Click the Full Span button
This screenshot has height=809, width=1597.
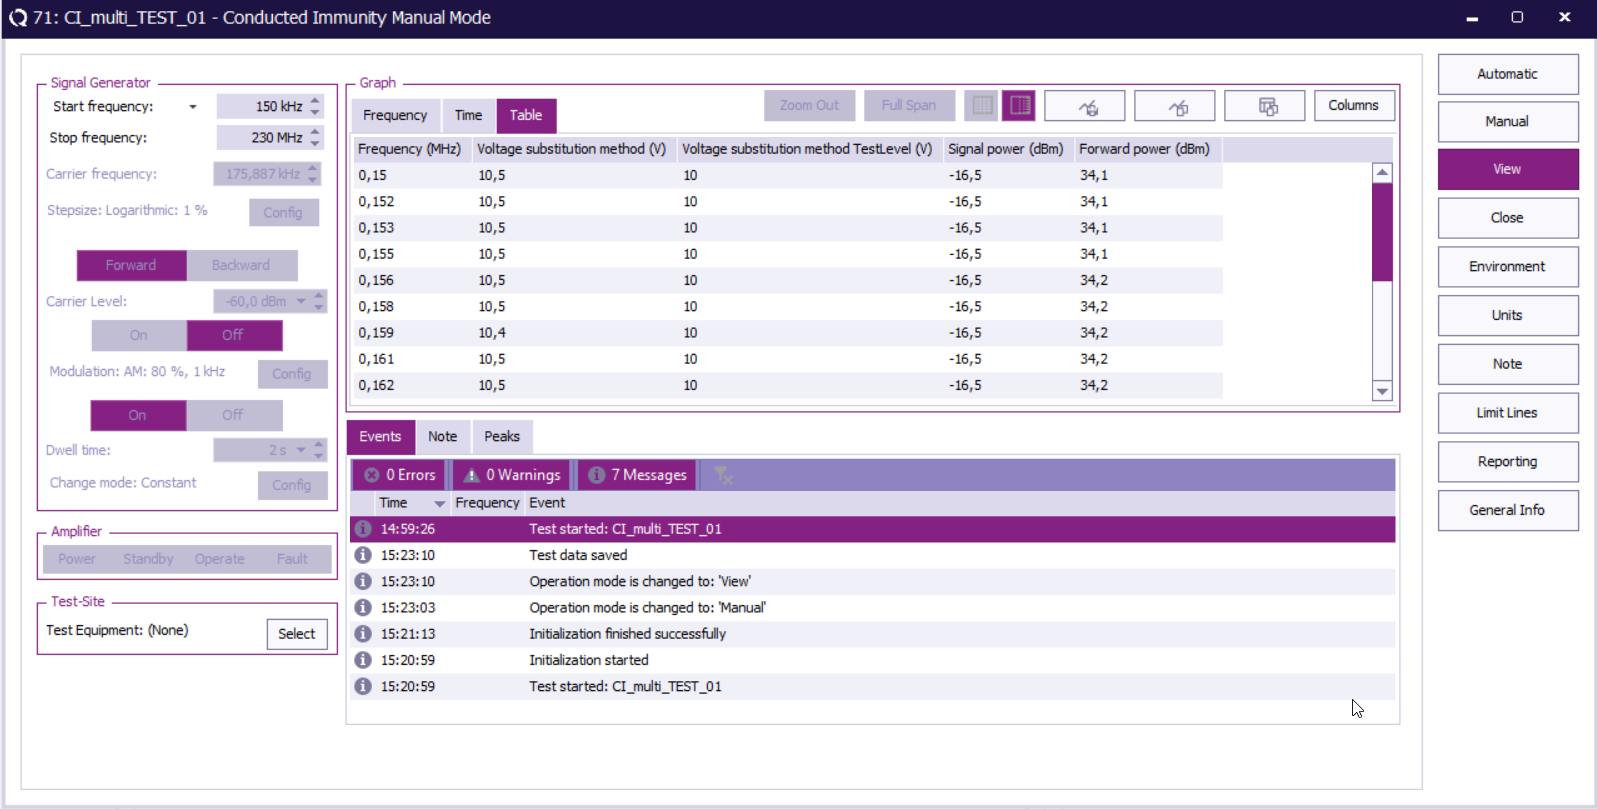[x=909, y=106]
